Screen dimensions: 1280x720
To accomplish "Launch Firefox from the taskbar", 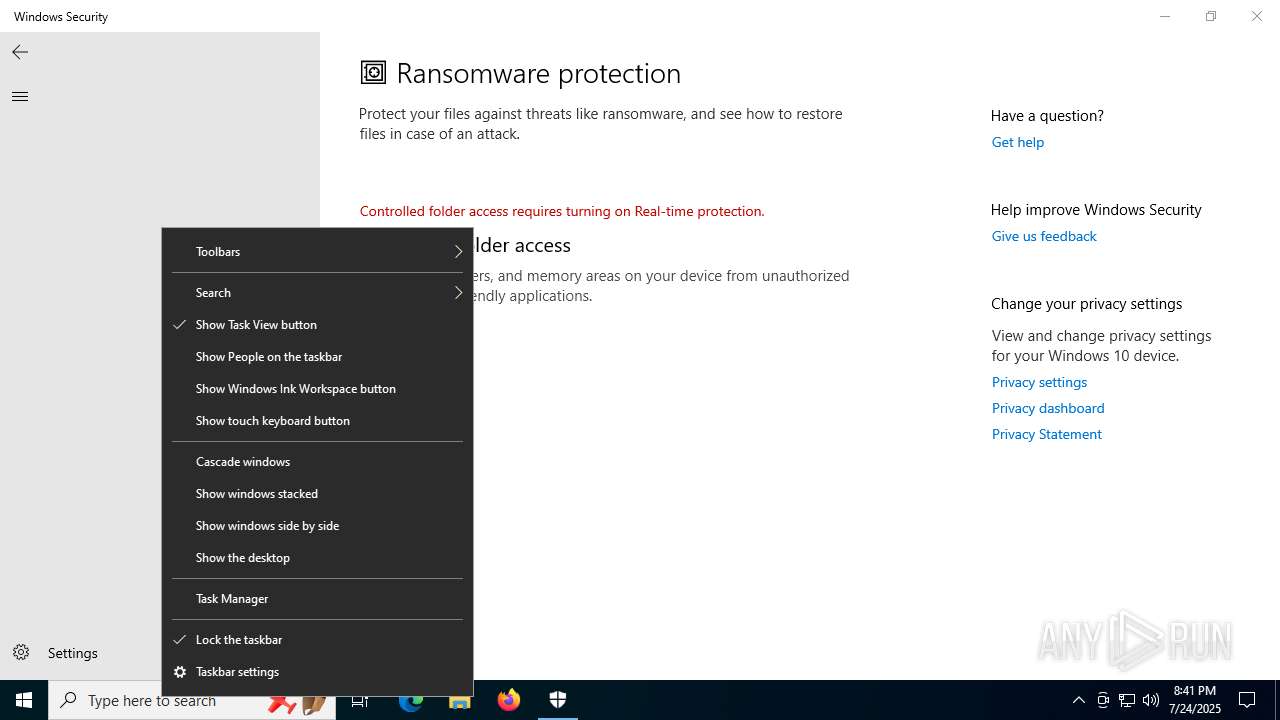I will tap(509, 700).
